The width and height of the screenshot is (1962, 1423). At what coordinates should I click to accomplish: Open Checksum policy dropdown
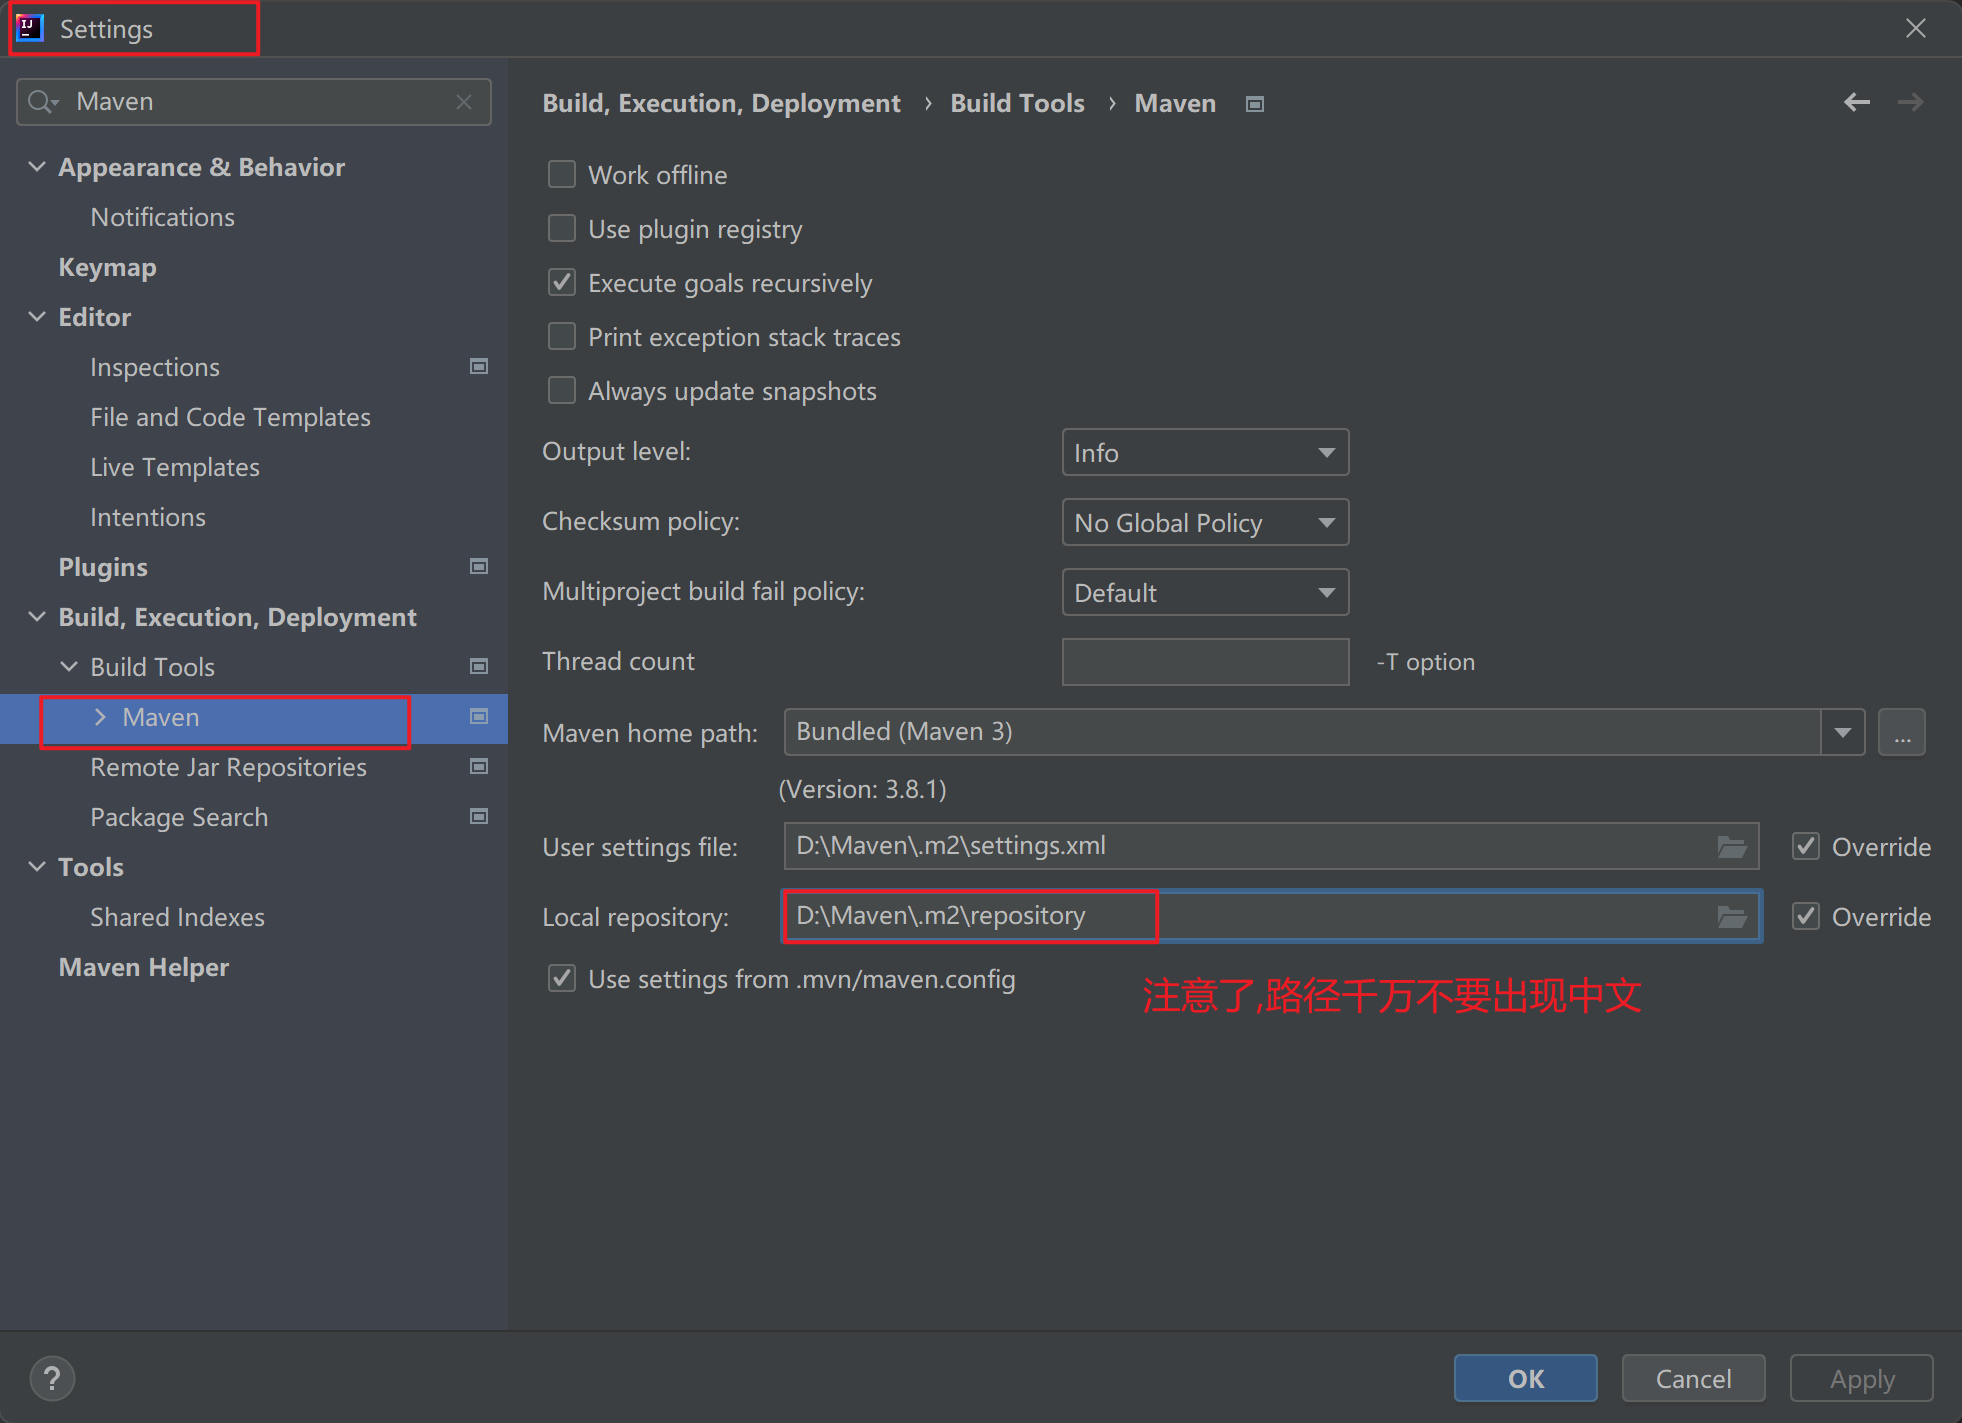1205,523
